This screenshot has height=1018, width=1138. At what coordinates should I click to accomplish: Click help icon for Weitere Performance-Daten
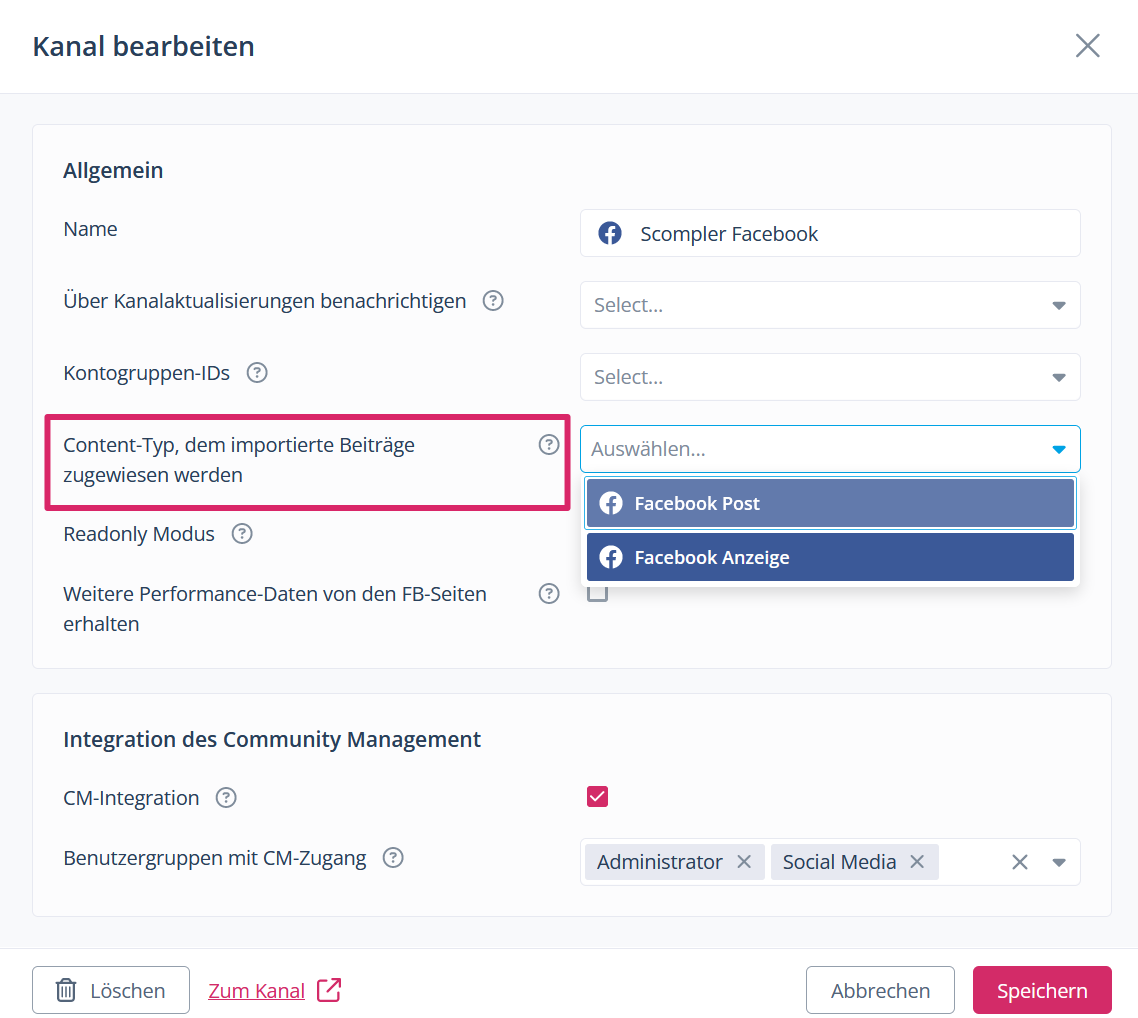coord(549,594)
